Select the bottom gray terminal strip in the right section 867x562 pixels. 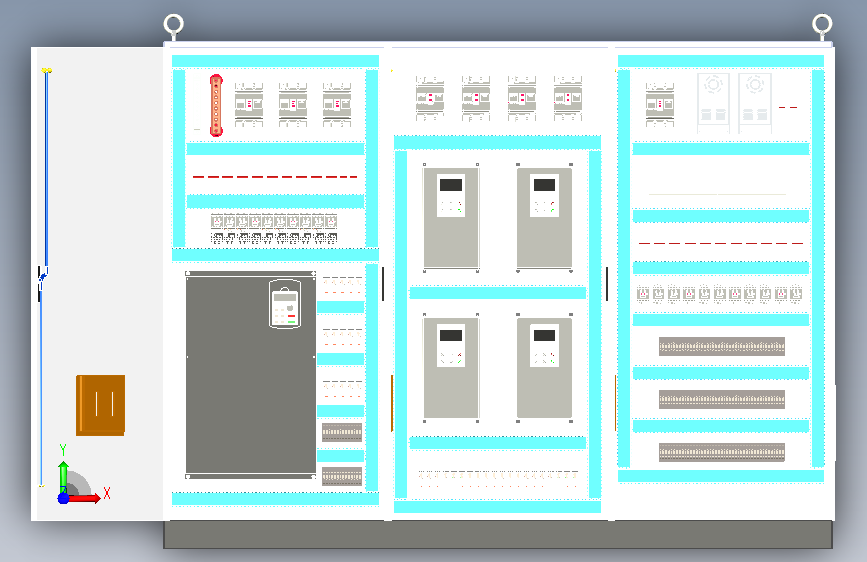click(722, 452)
